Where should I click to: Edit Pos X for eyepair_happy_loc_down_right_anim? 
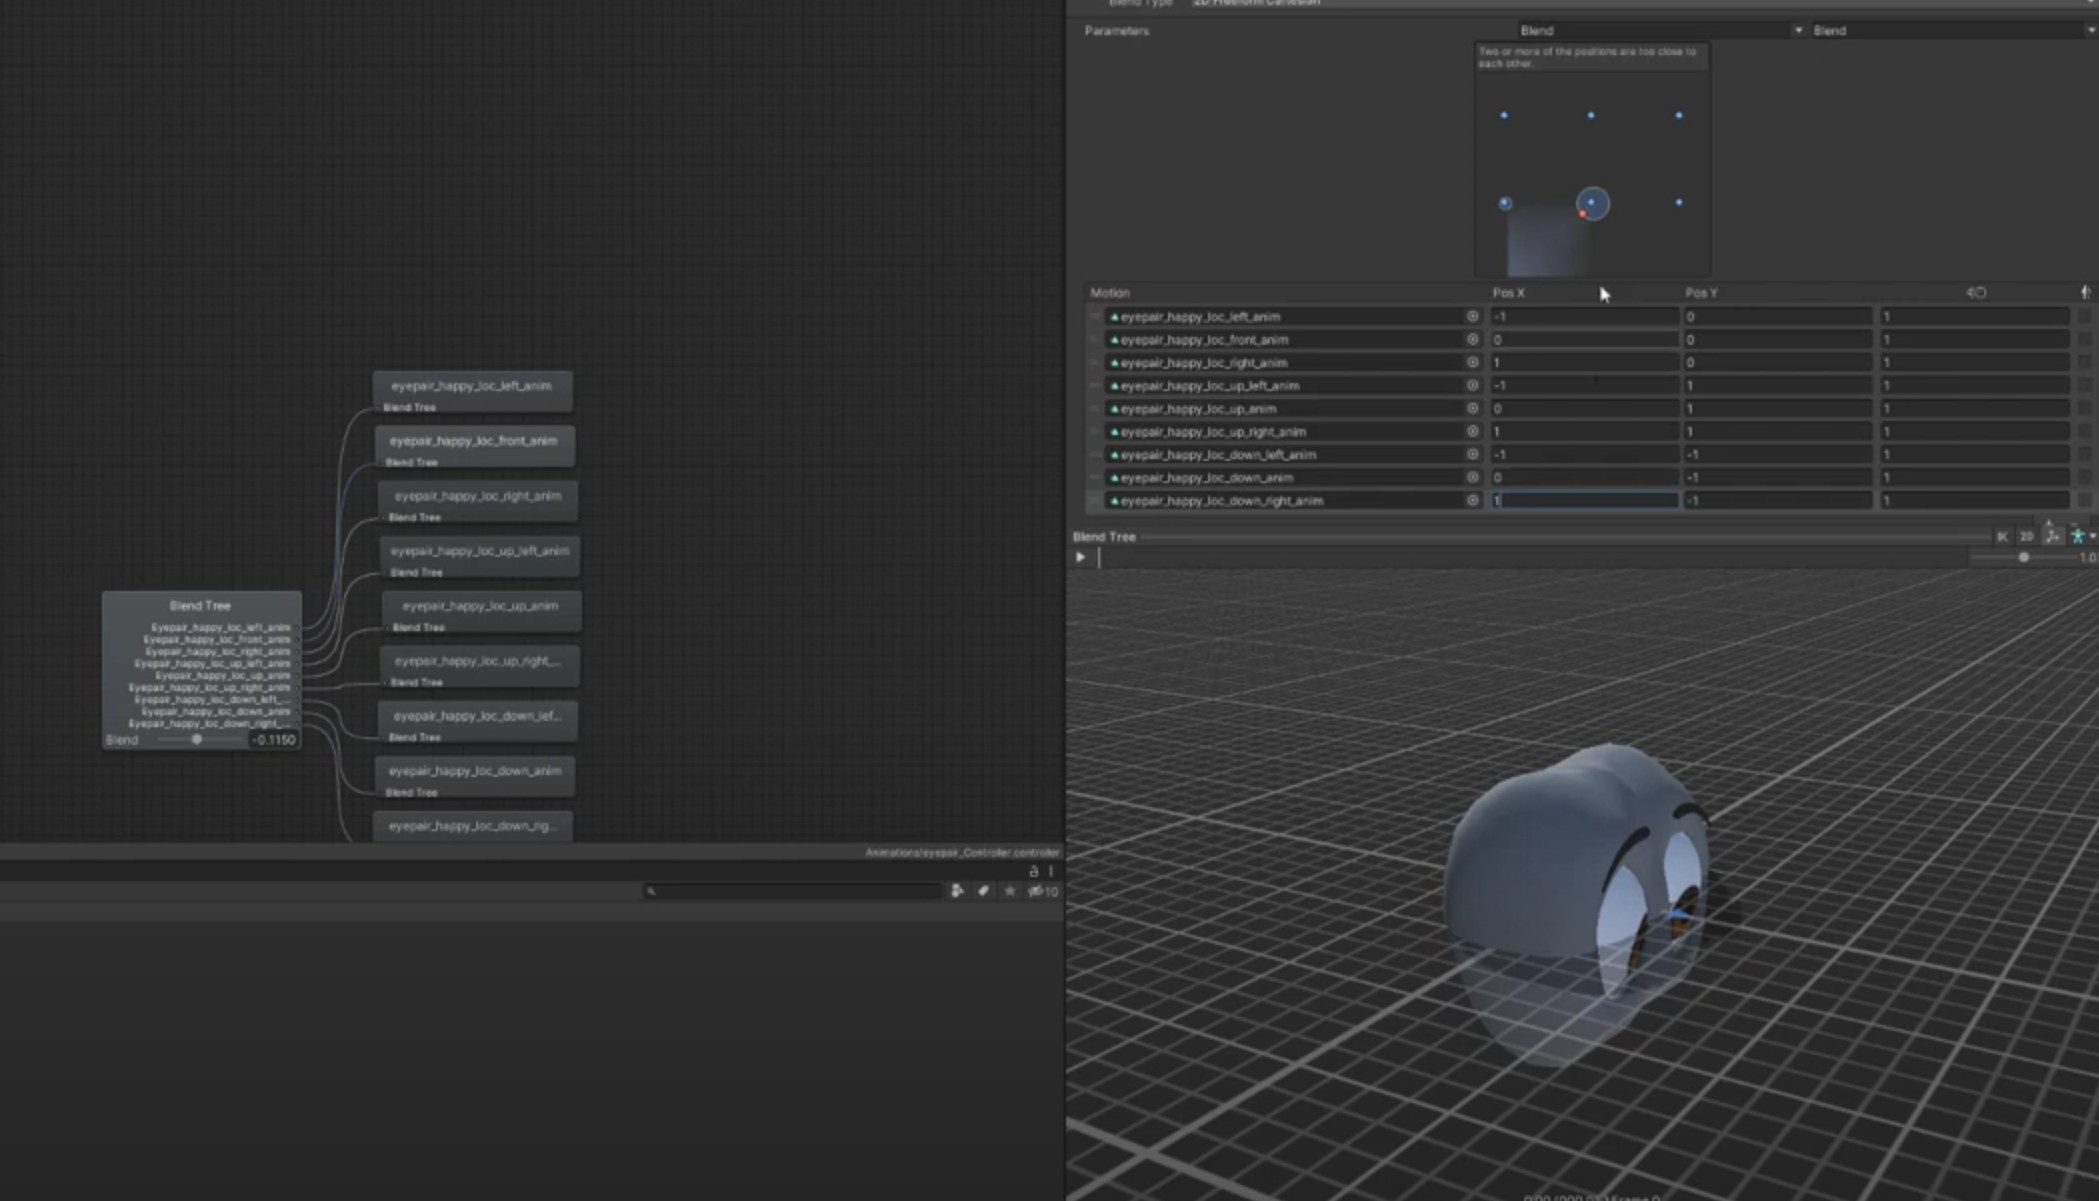pos(1584,500)
